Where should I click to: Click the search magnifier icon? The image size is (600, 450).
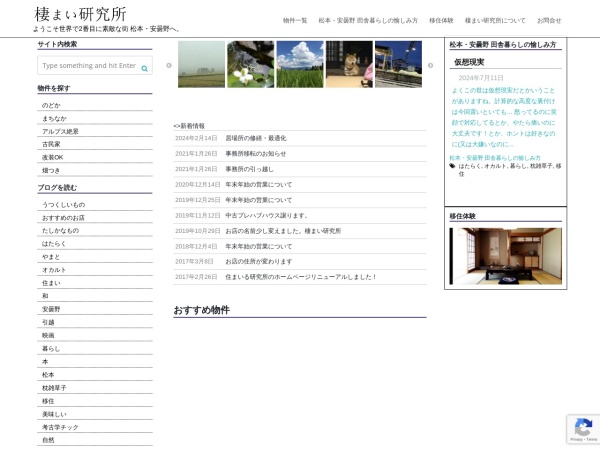coord(145,68)
